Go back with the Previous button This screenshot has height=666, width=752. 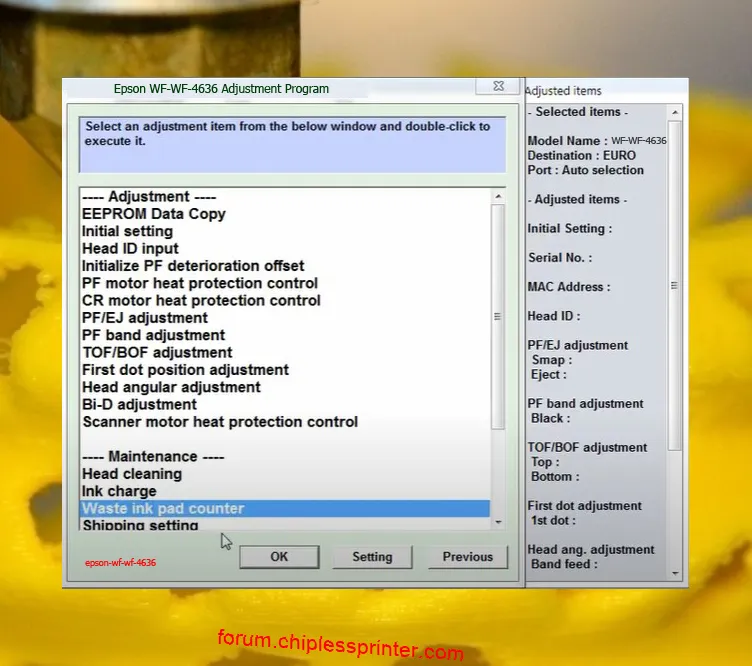pos(468,557)
